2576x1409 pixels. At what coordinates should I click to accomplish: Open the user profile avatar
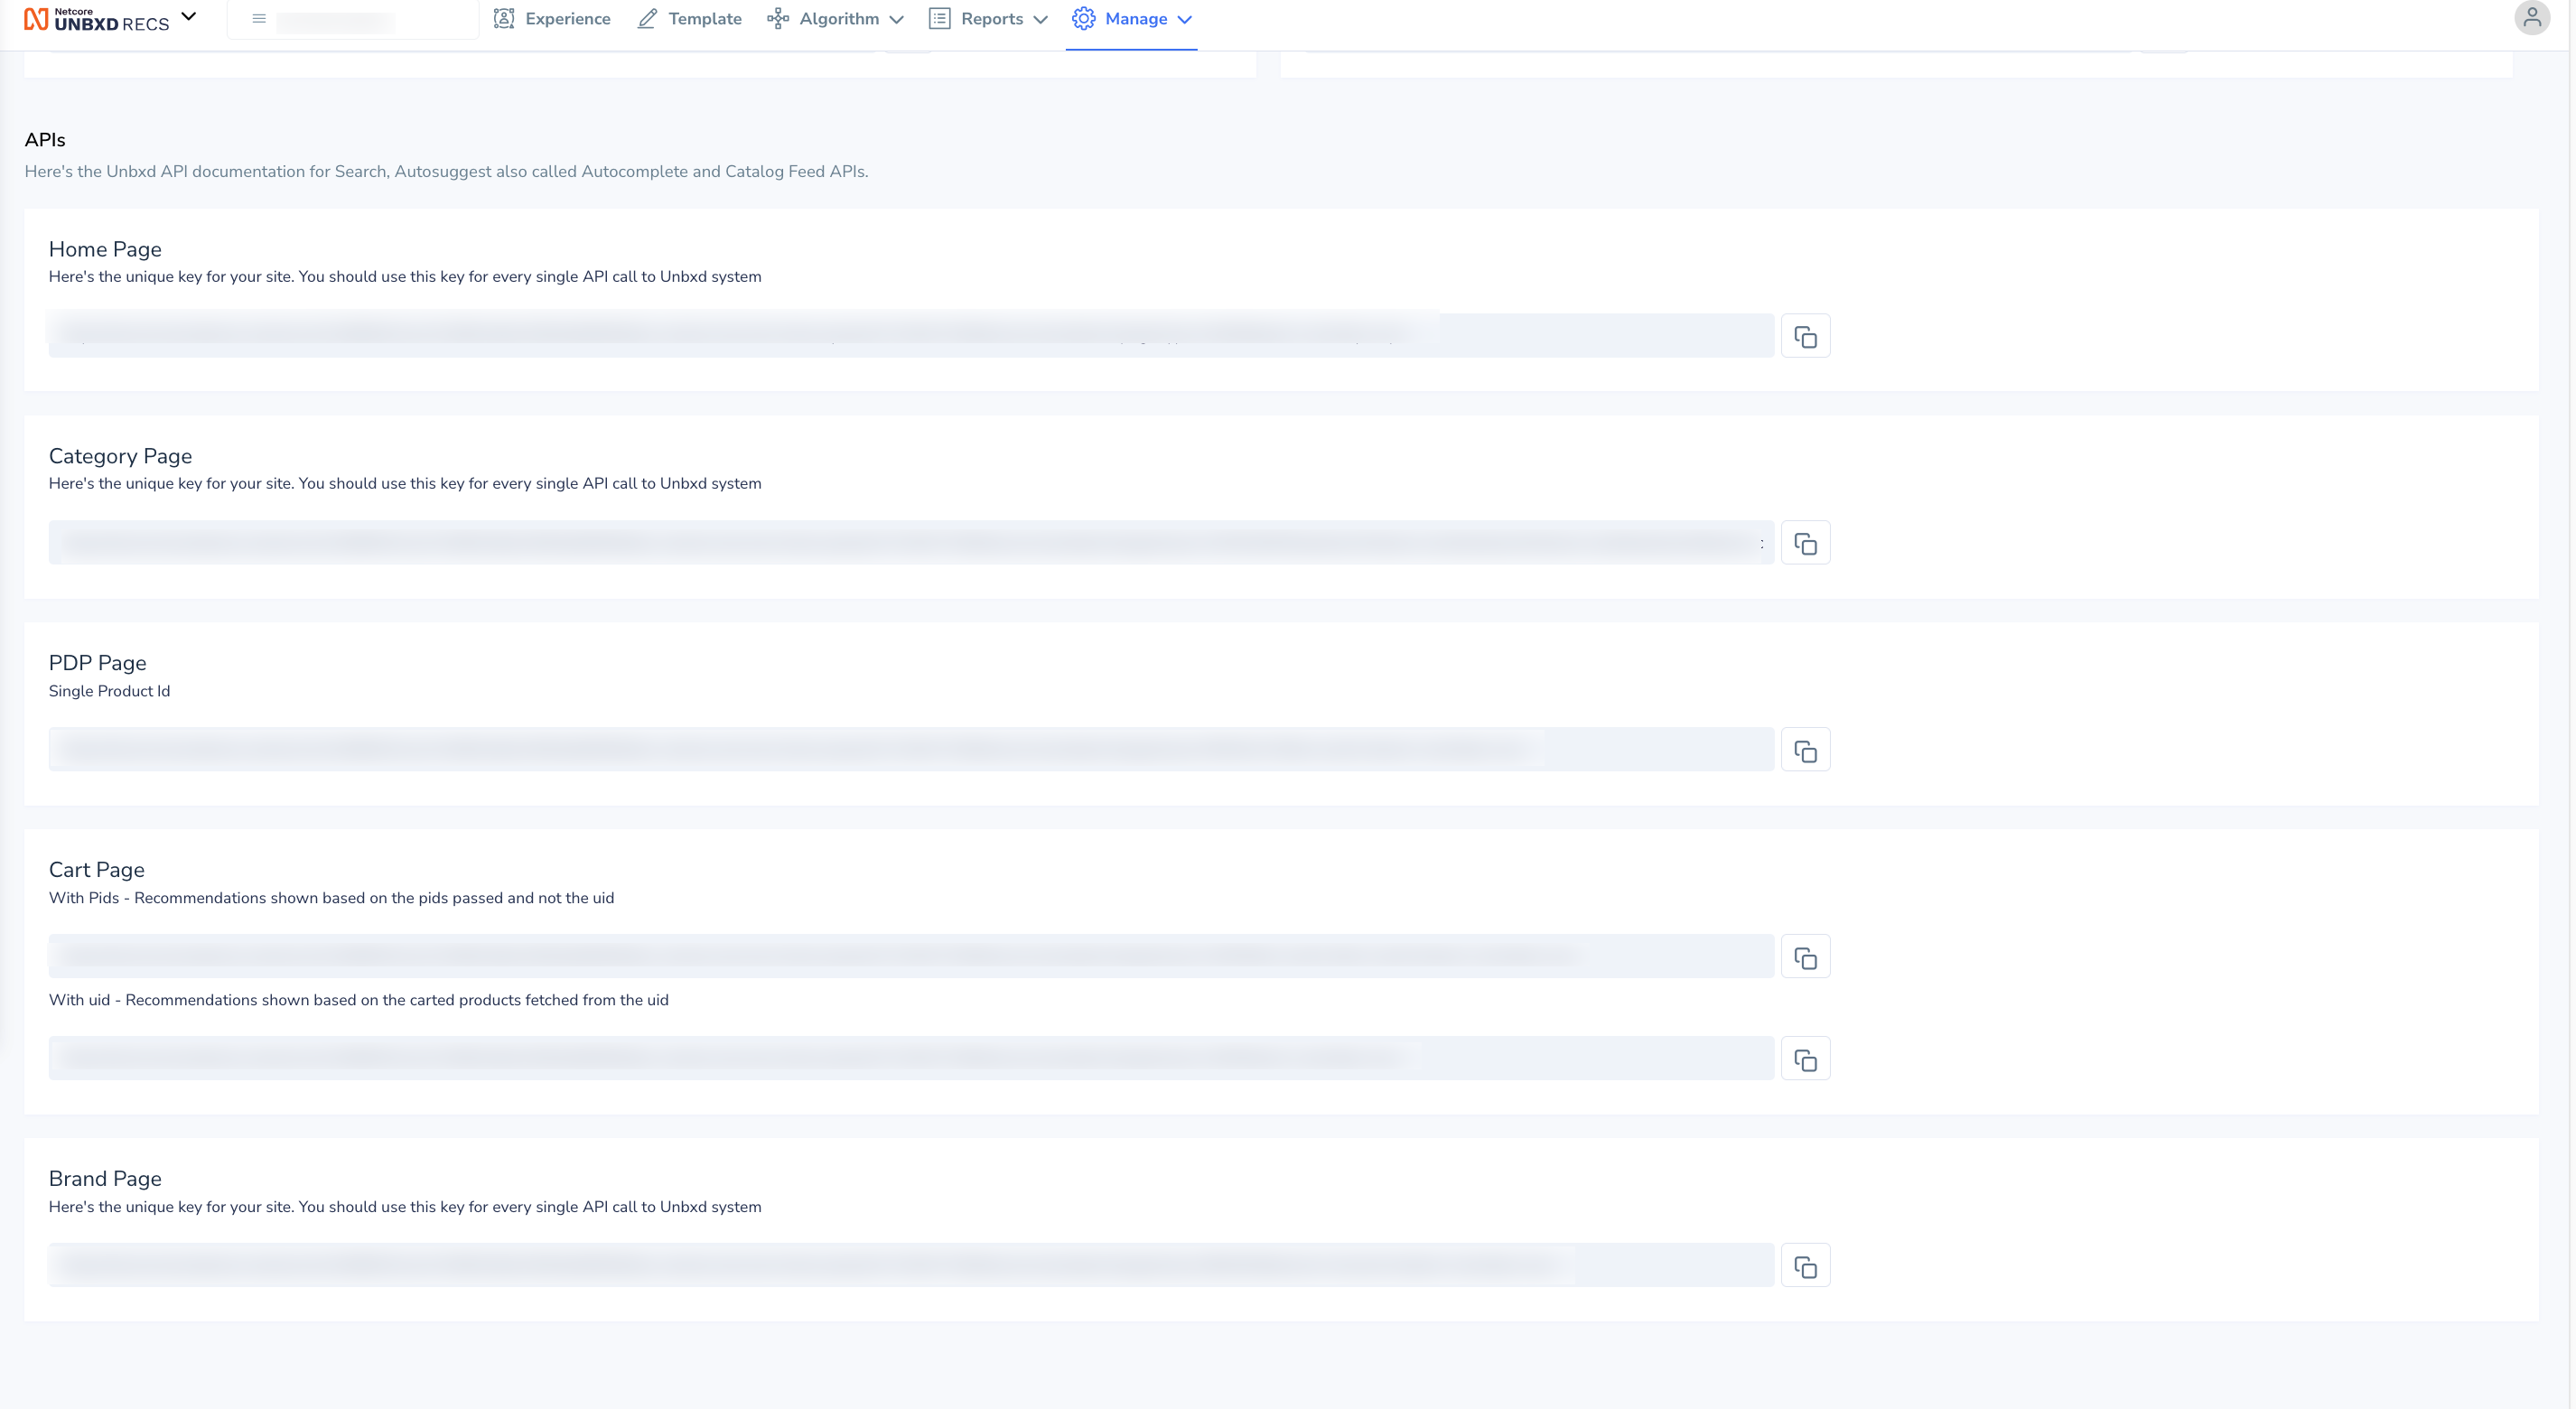coord(2531,18)
